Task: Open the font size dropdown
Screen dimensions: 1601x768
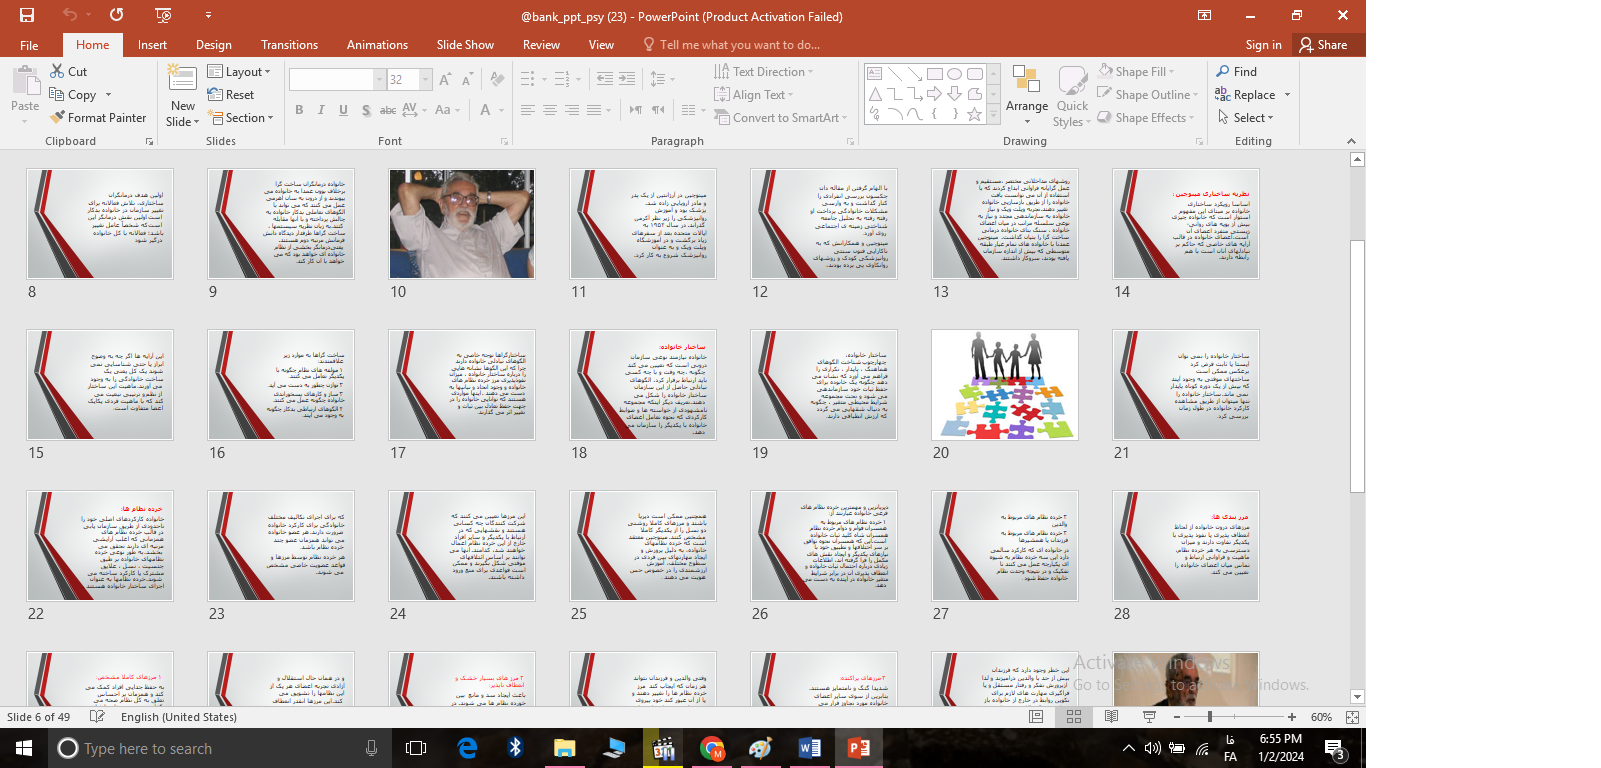Action: (x=426, y=80)
